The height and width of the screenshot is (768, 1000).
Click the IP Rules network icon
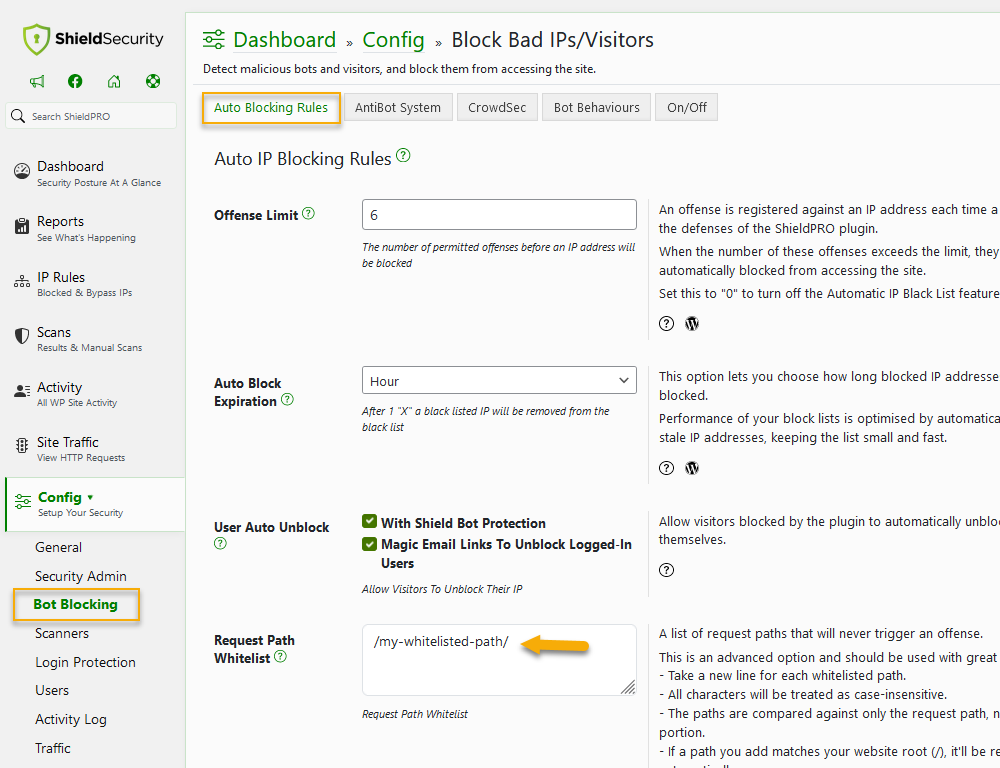tap(22, 281)
